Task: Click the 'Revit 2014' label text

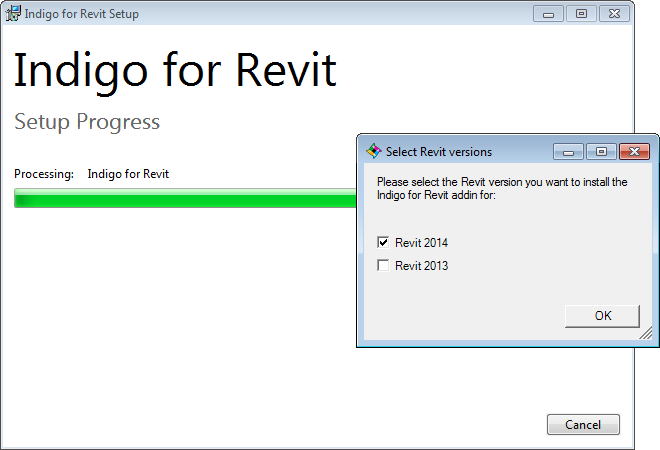Action: click(x=421, y=243)
